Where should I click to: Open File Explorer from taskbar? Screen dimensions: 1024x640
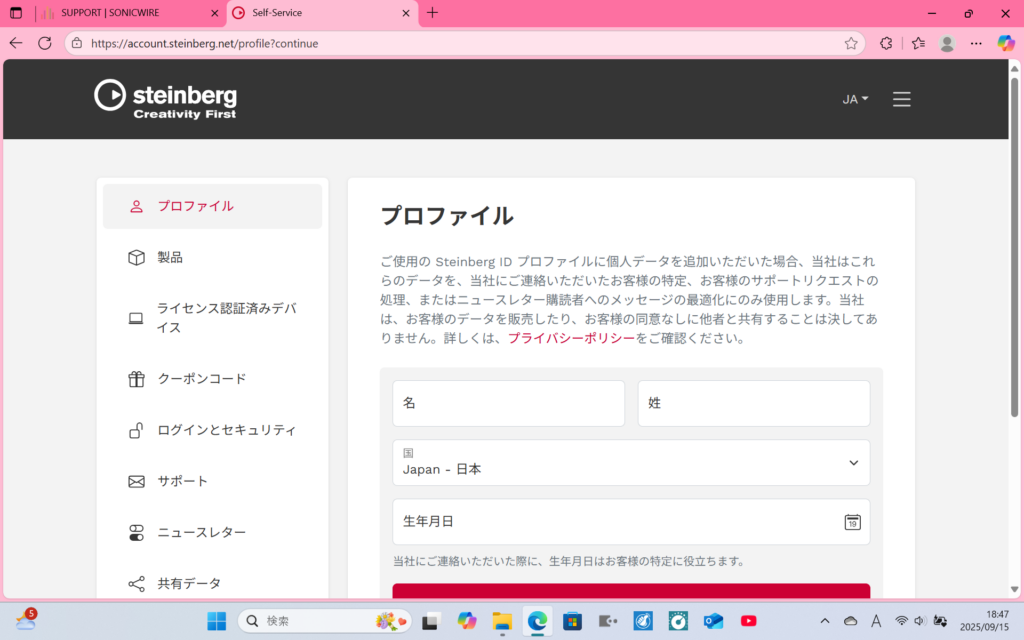[502, 621]
